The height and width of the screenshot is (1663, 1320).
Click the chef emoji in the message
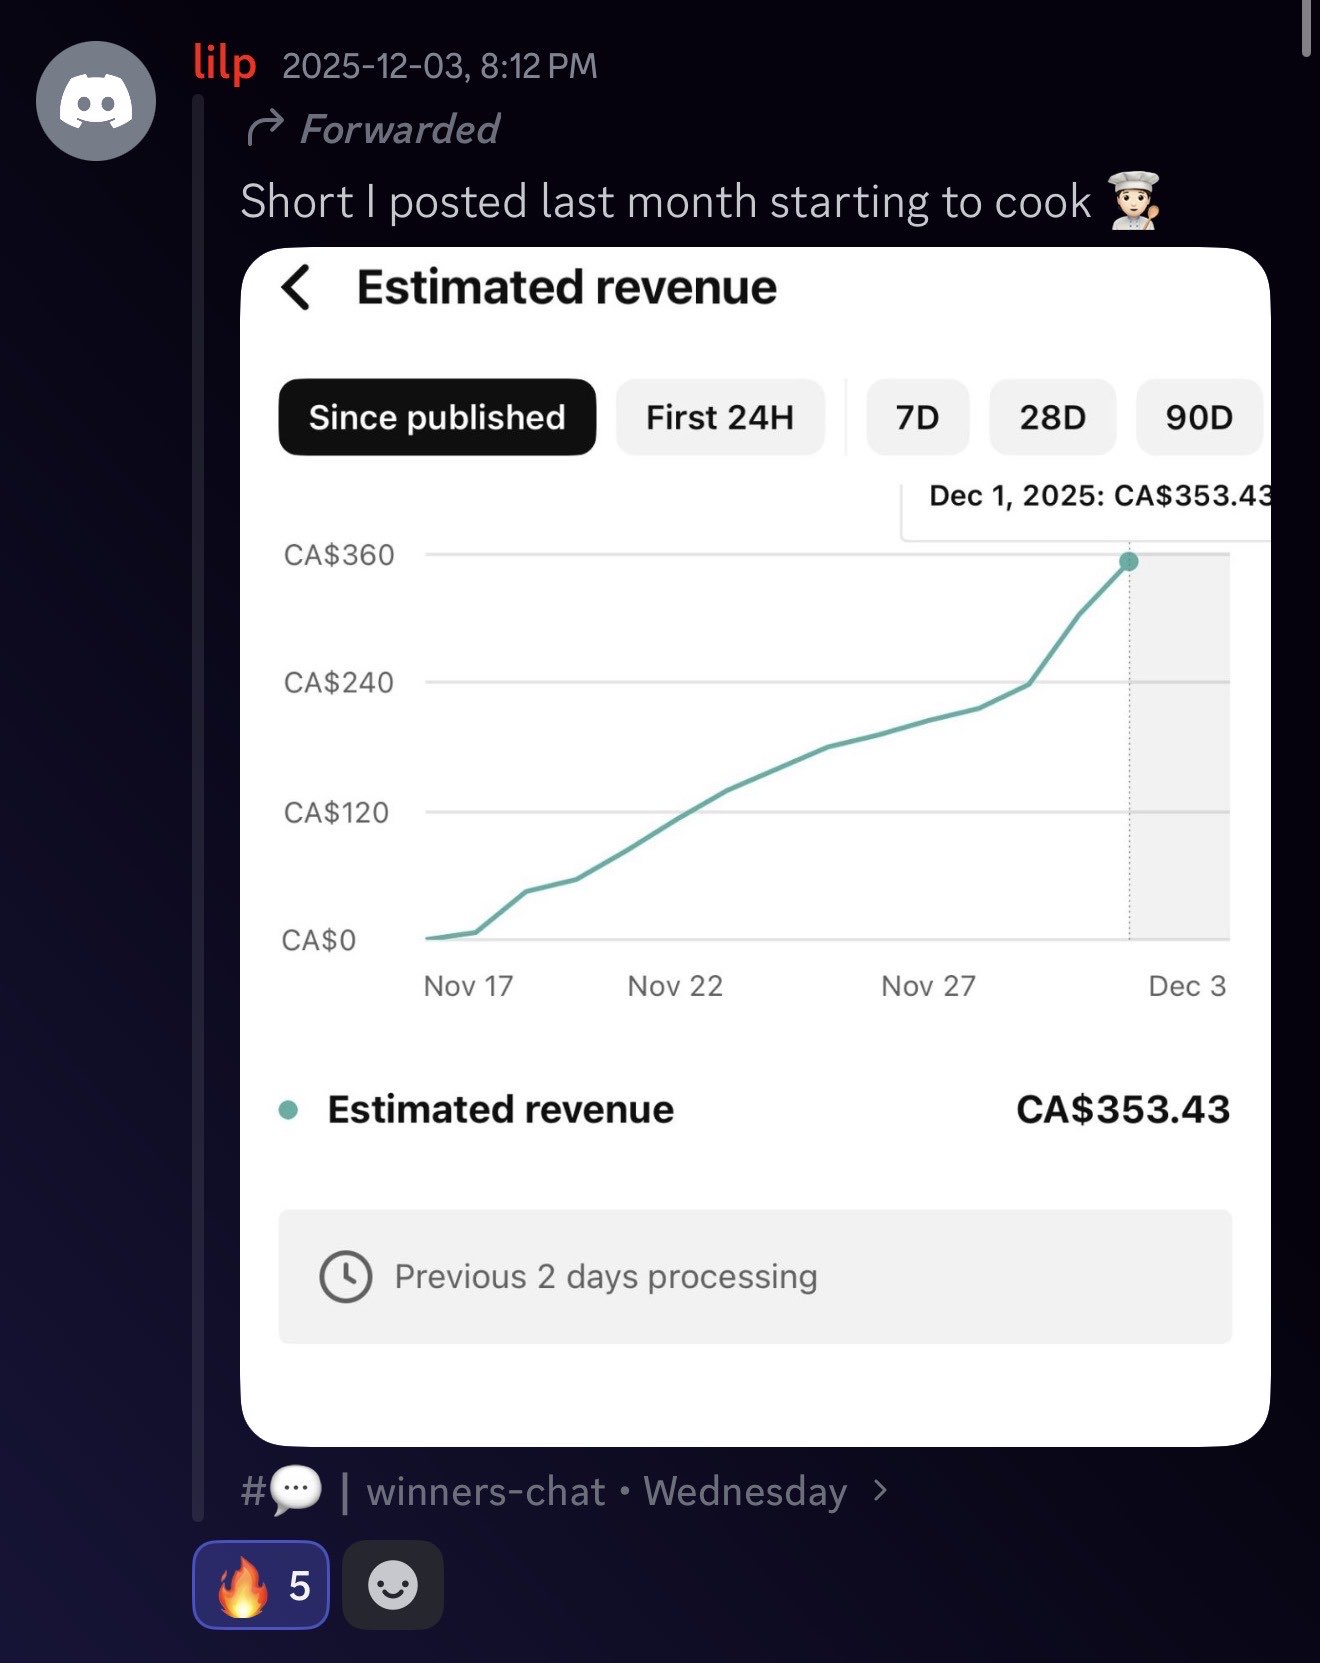click(x=1134, y=201)
